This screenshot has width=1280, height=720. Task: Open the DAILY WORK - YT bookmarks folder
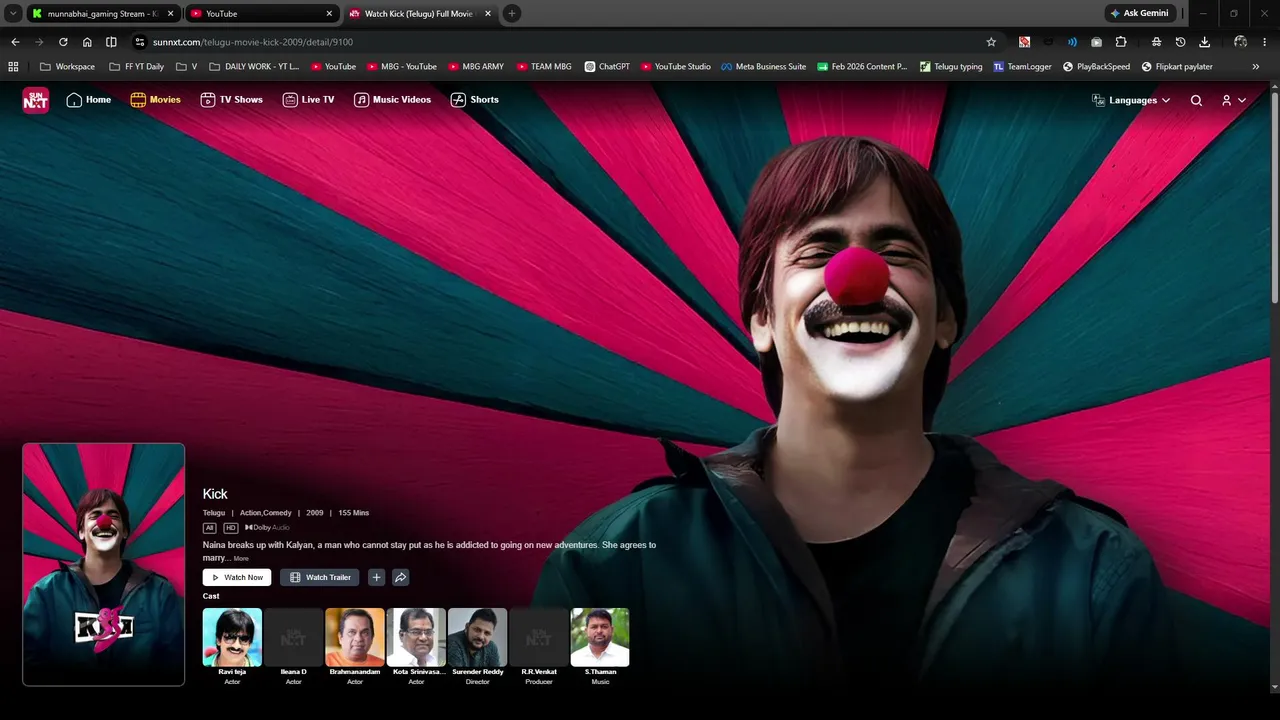pos(253,67)
